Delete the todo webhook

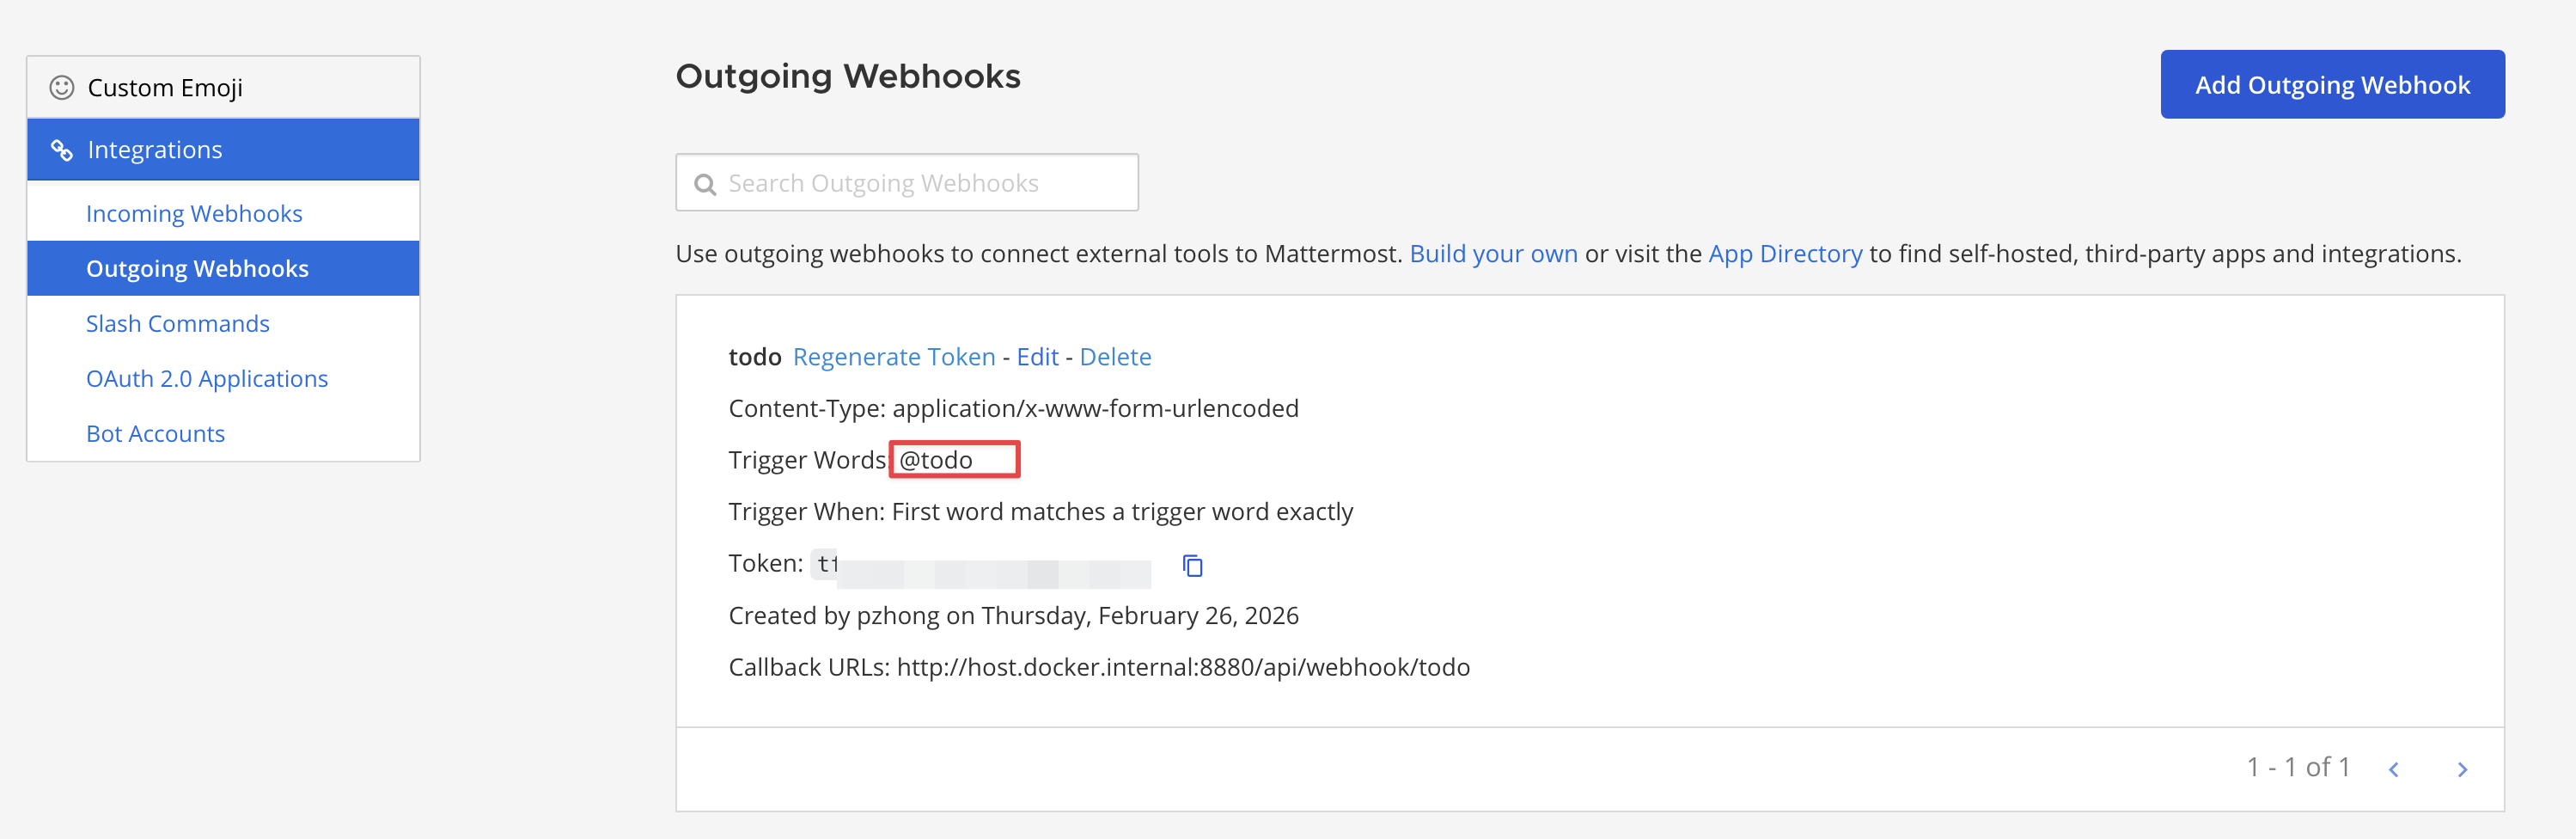[1115, 357]
